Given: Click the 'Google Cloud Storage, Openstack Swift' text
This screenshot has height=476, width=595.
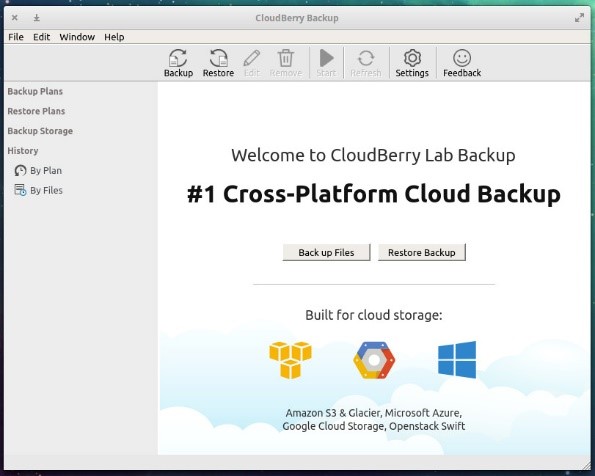Looking at the screenshot, I should (x=374, y=426).
